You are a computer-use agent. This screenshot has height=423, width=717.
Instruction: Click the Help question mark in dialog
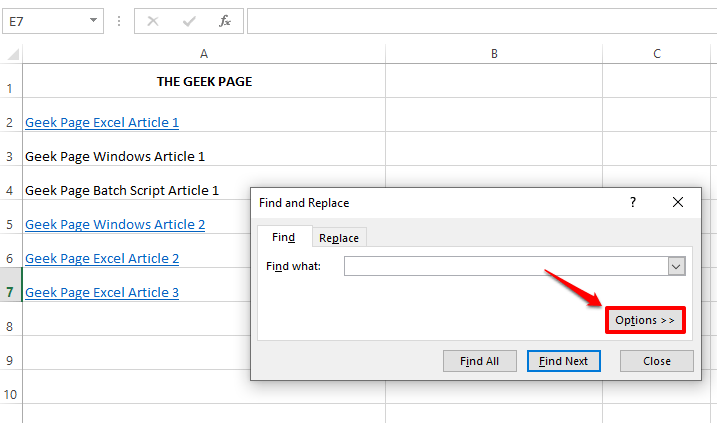pos(632,202)
